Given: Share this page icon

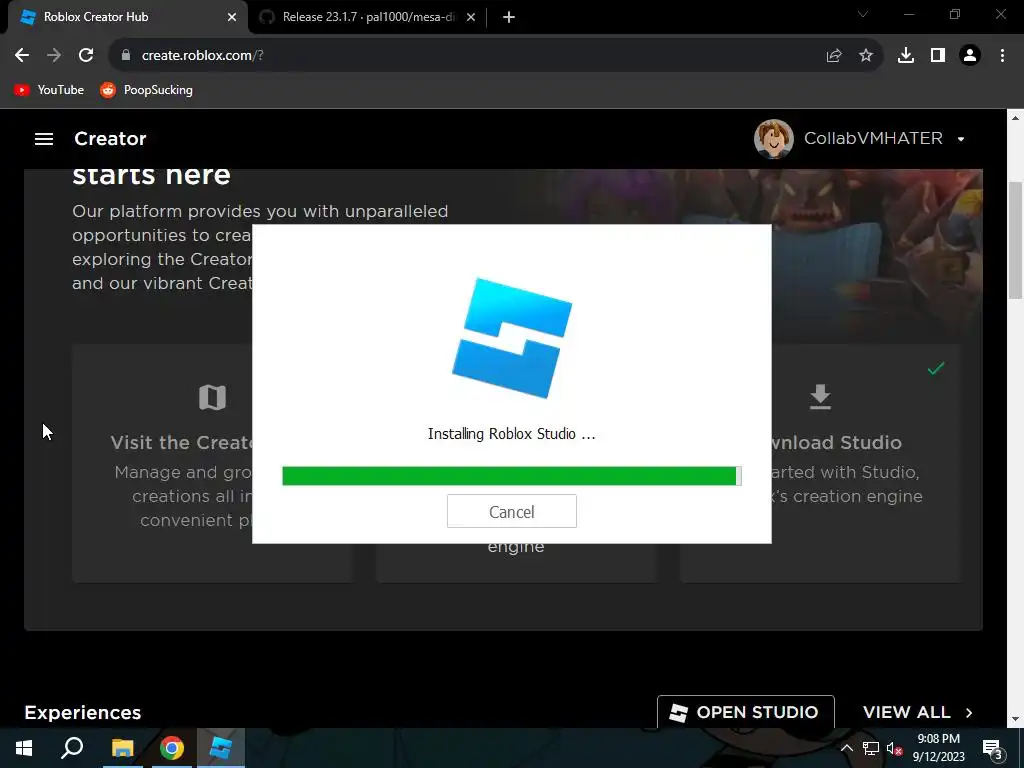Looking at the screenshot, I should pyautogui.click(x=834, y=56).
